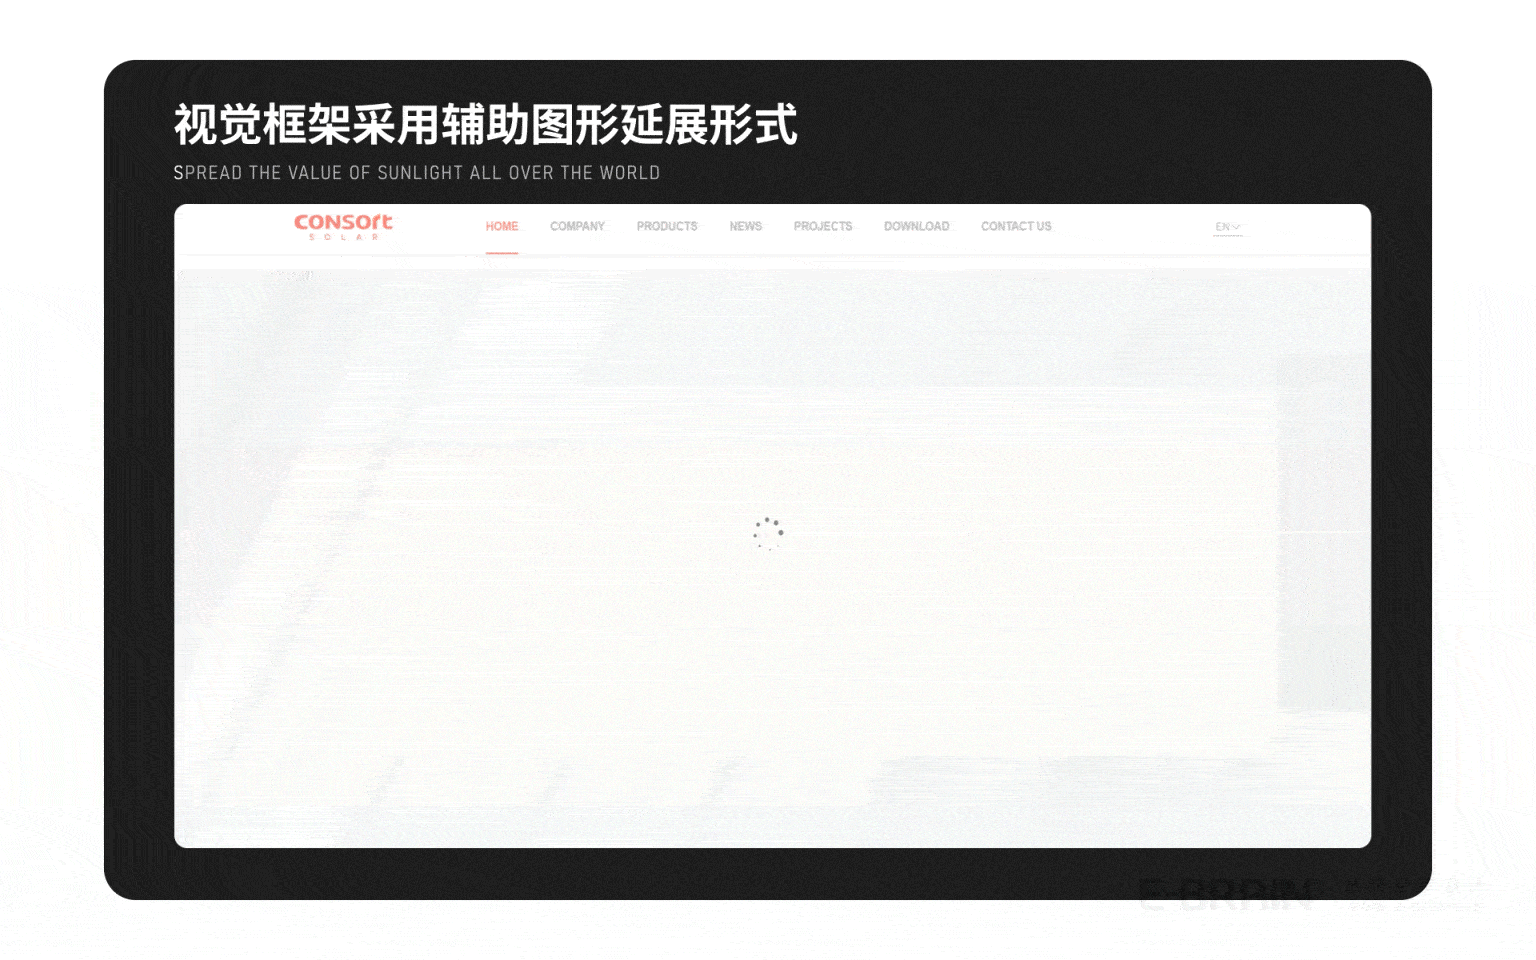Click the CONTACT US link
The width and height of the screenshot is (1536, 960).
coord(1015,227)
